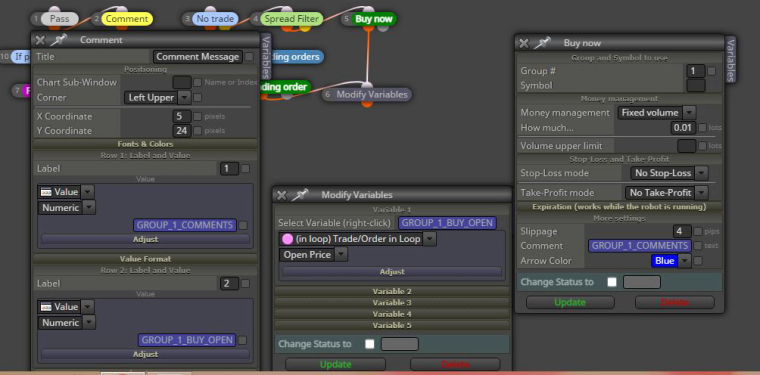Click the How much lots field
The height and width of the screenshot is (375, 760).
pos(683,128)
